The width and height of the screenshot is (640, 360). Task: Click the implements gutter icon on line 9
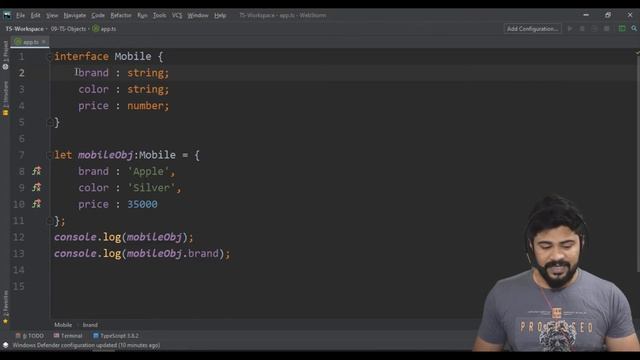[37, 187]
